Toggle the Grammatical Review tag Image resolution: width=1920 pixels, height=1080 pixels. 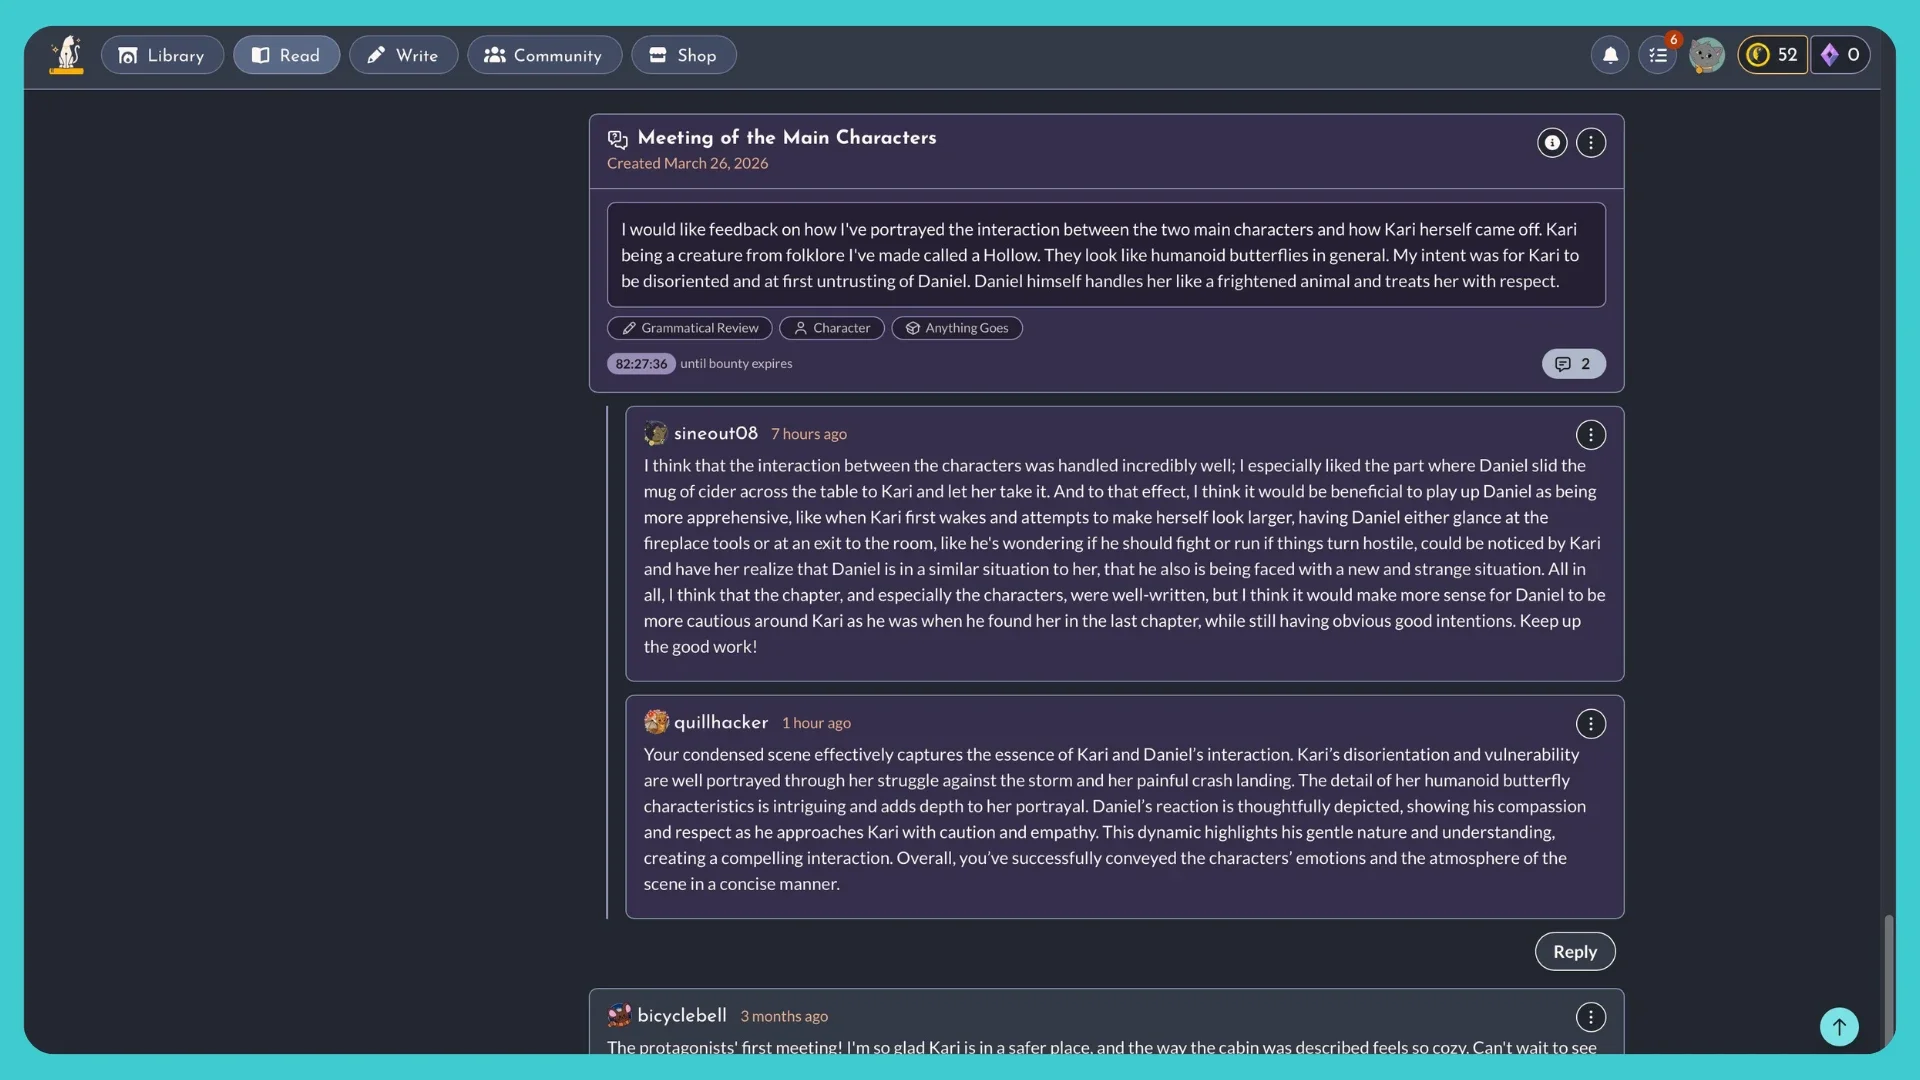tap(689, 328)
